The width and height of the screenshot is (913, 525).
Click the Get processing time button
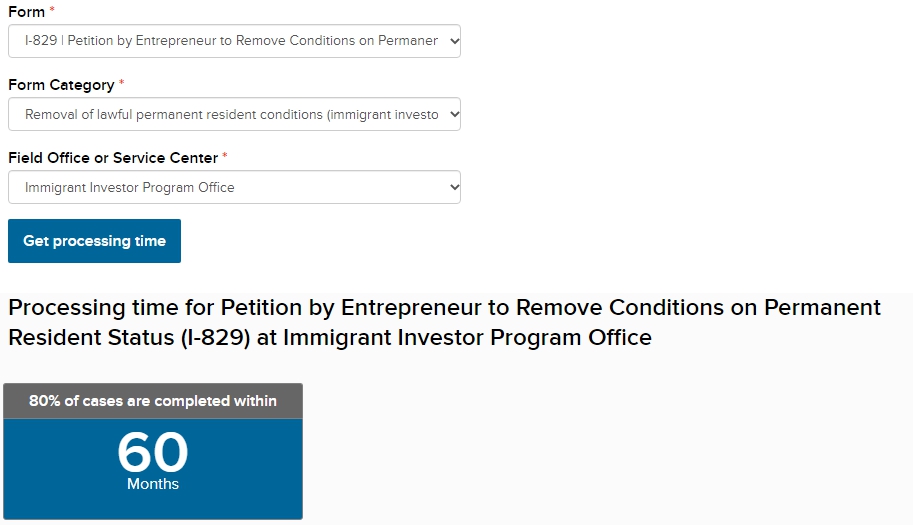(x=94, y=241)
